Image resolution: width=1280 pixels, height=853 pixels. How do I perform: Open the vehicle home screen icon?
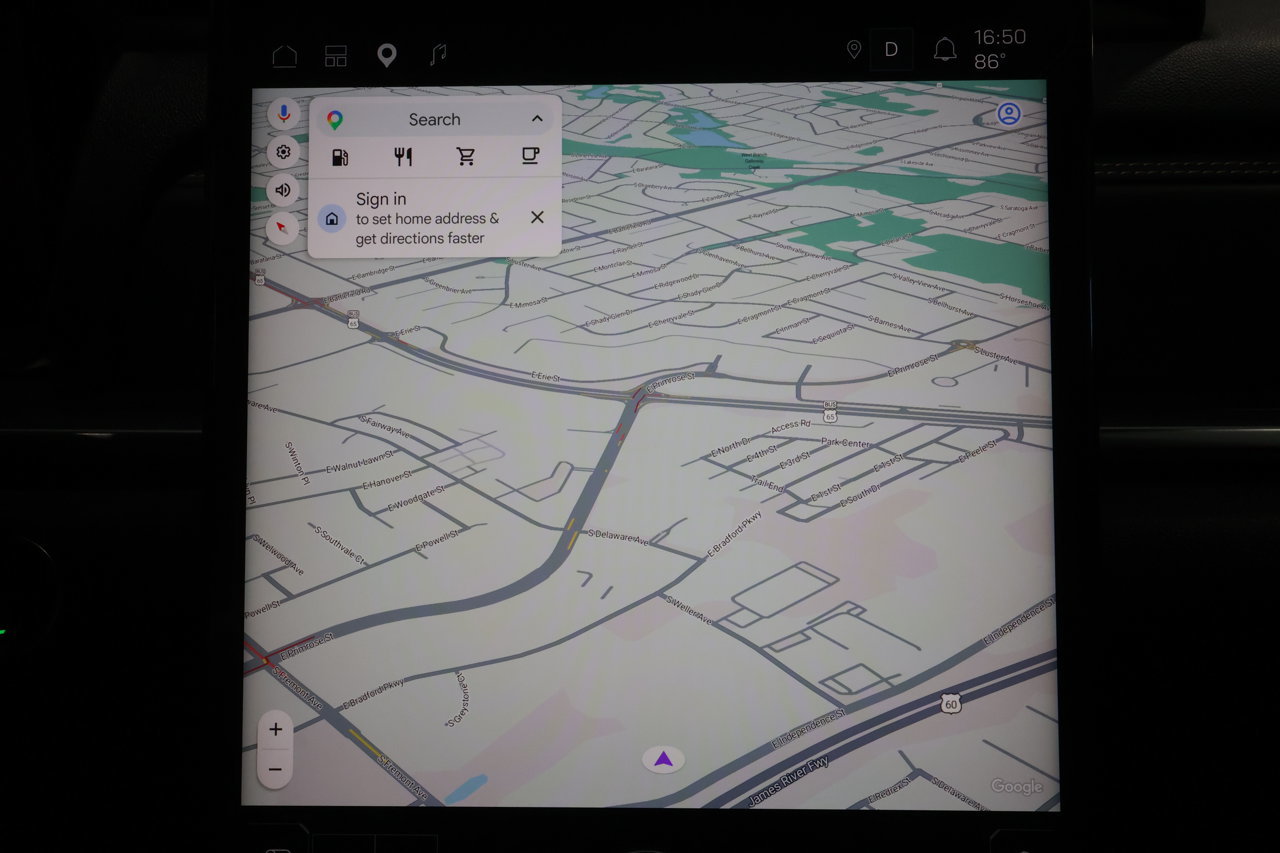click(x=285, y=55)
